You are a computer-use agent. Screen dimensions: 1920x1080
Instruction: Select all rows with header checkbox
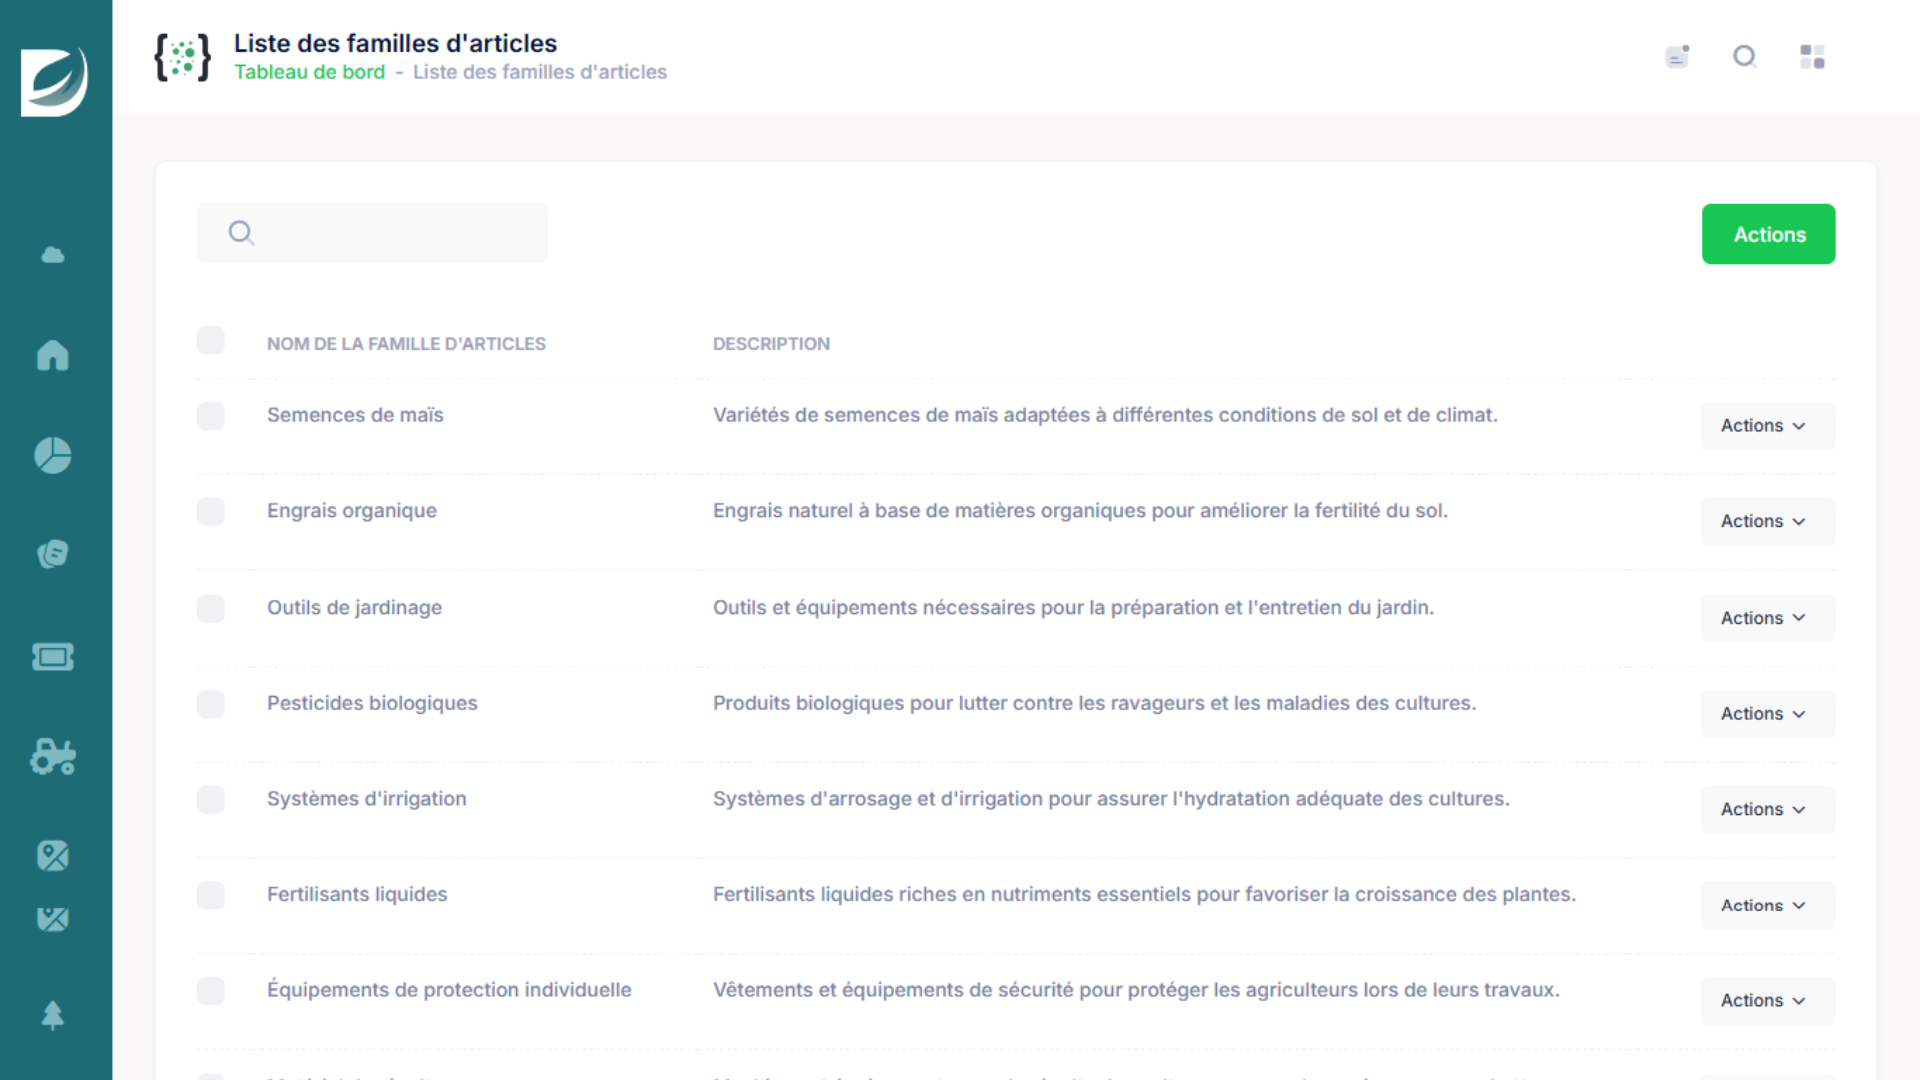pos(211,341)
